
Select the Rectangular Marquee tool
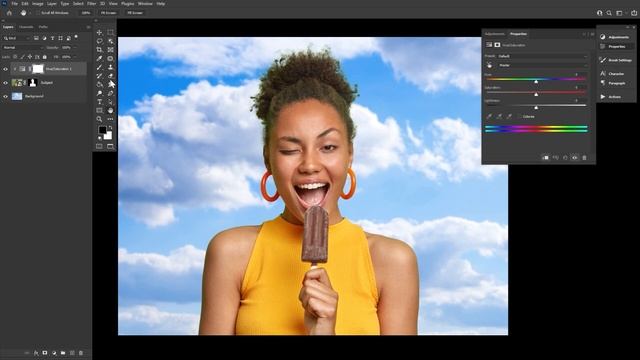point(110,32)
